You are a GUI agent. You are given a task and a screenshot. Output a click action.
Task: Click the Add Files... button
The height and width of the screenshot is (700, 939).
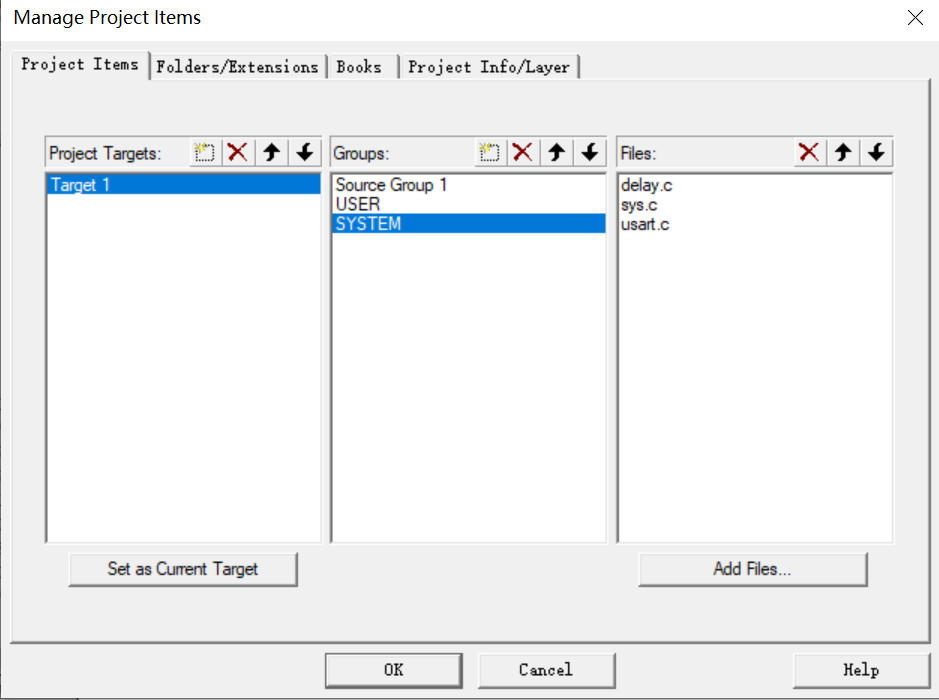[x=753, y=569]
